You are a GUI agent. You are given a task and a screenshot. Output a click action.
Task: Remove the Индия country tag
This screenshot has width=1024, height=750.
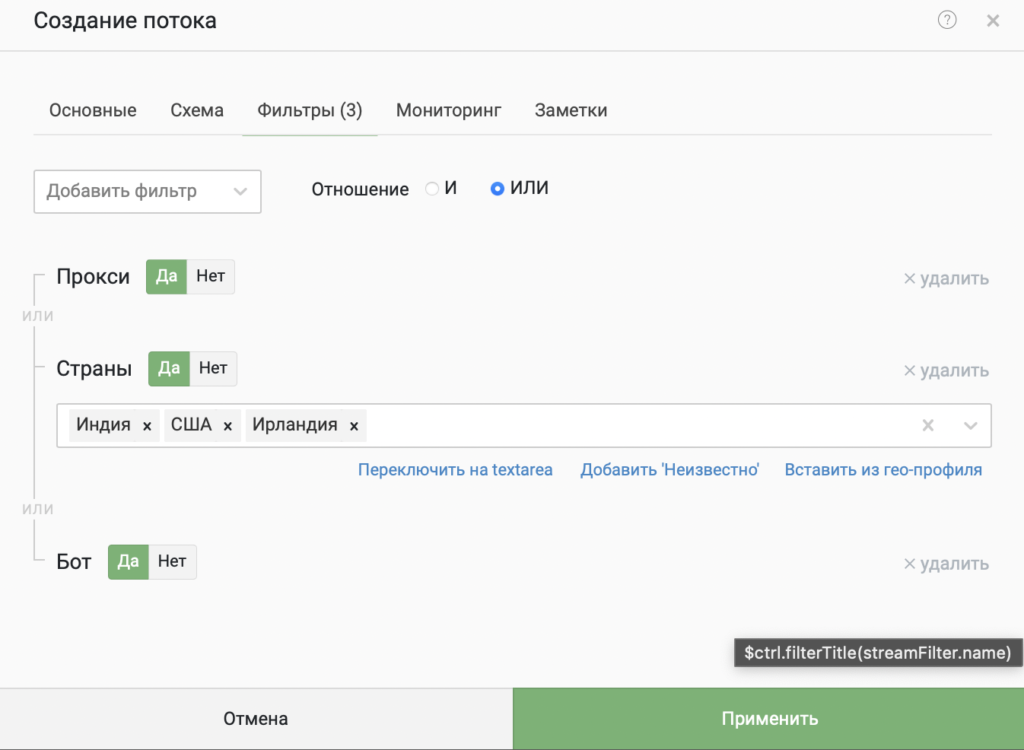pyautogui.click(x=147, y=426)
